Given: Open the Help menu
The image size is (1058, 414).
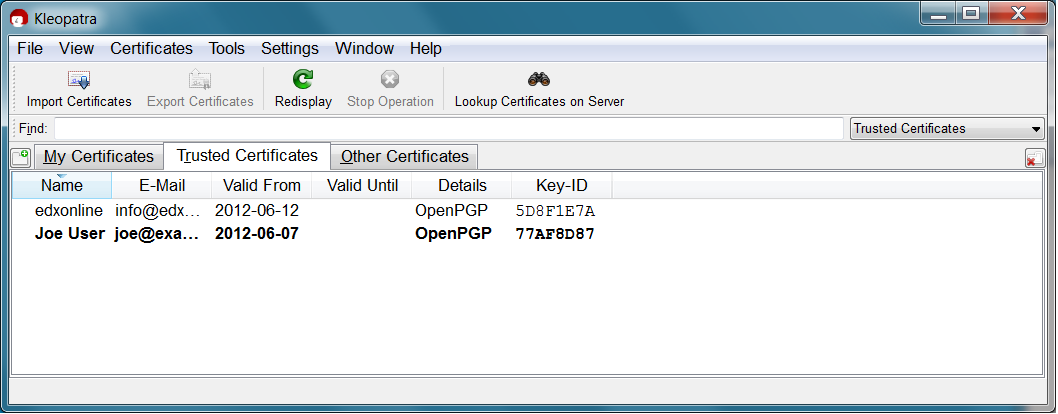Looking at the screenshot, I should point(426,49).
